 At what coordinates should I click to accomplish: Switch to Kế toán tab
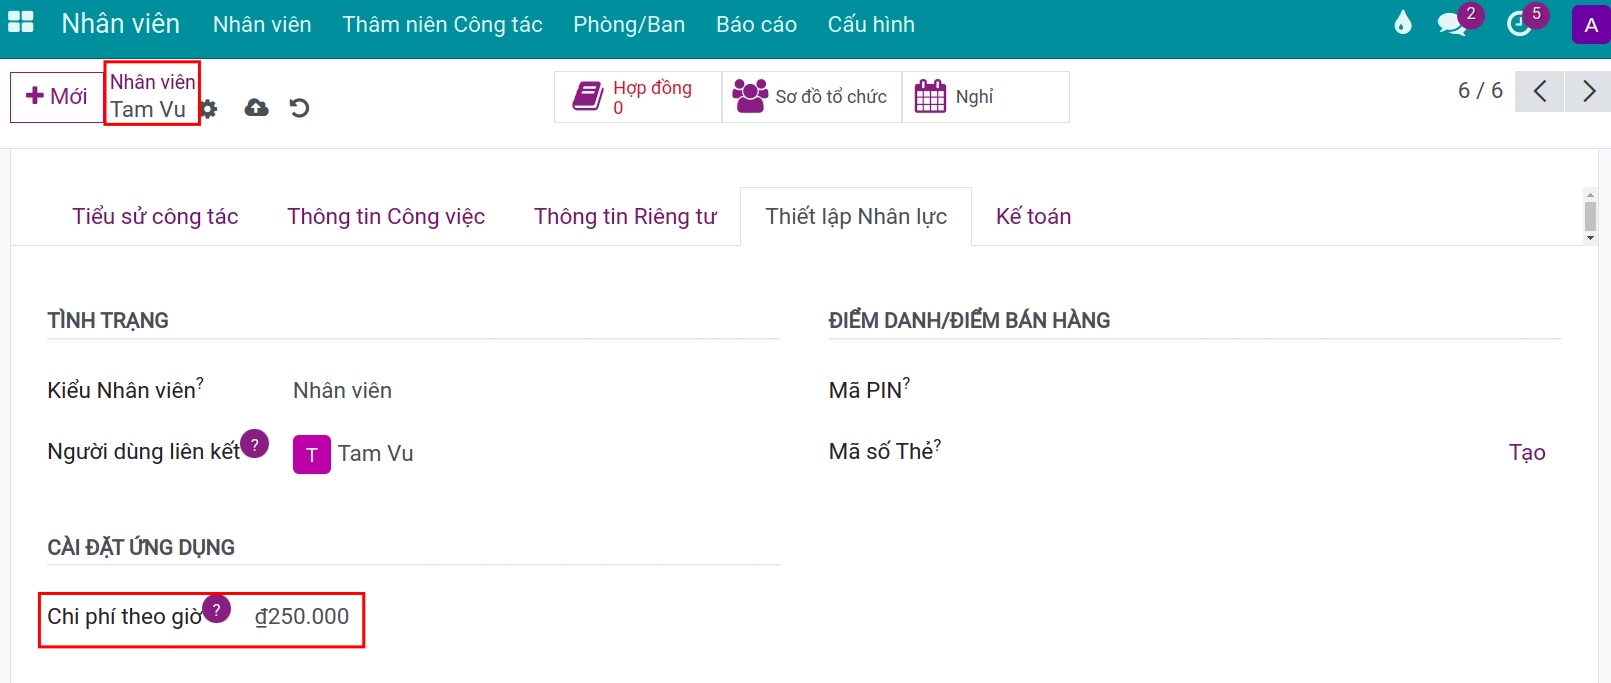point(1033,217)
